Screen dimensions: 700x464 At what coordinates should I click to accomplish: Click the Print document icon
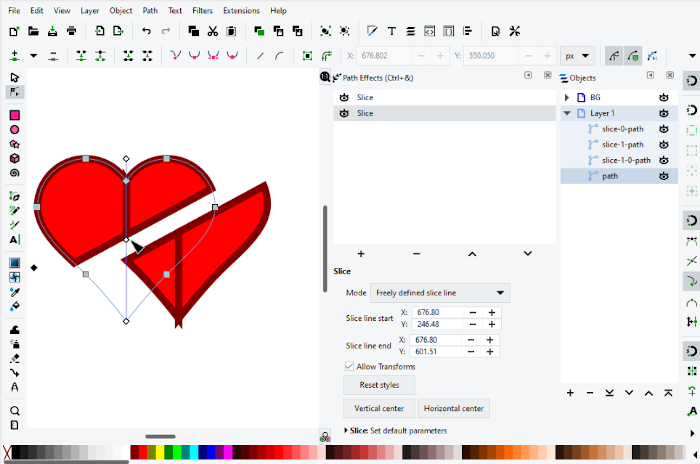pos(72,31)
